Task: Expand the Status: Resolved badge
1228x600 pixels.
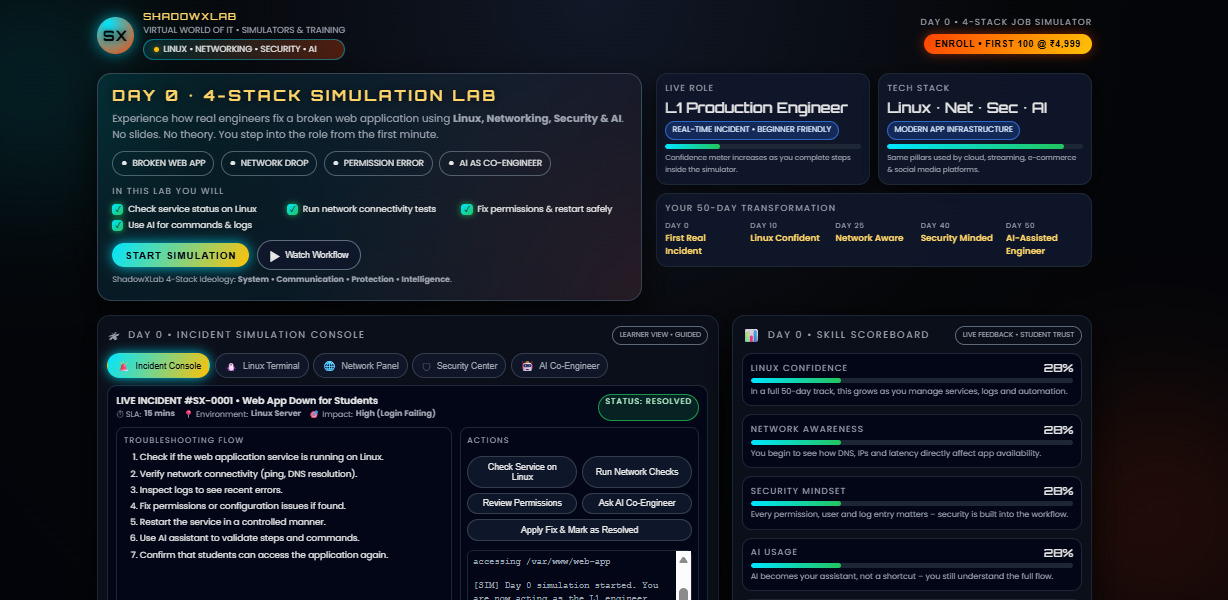Action: (648, 407)
